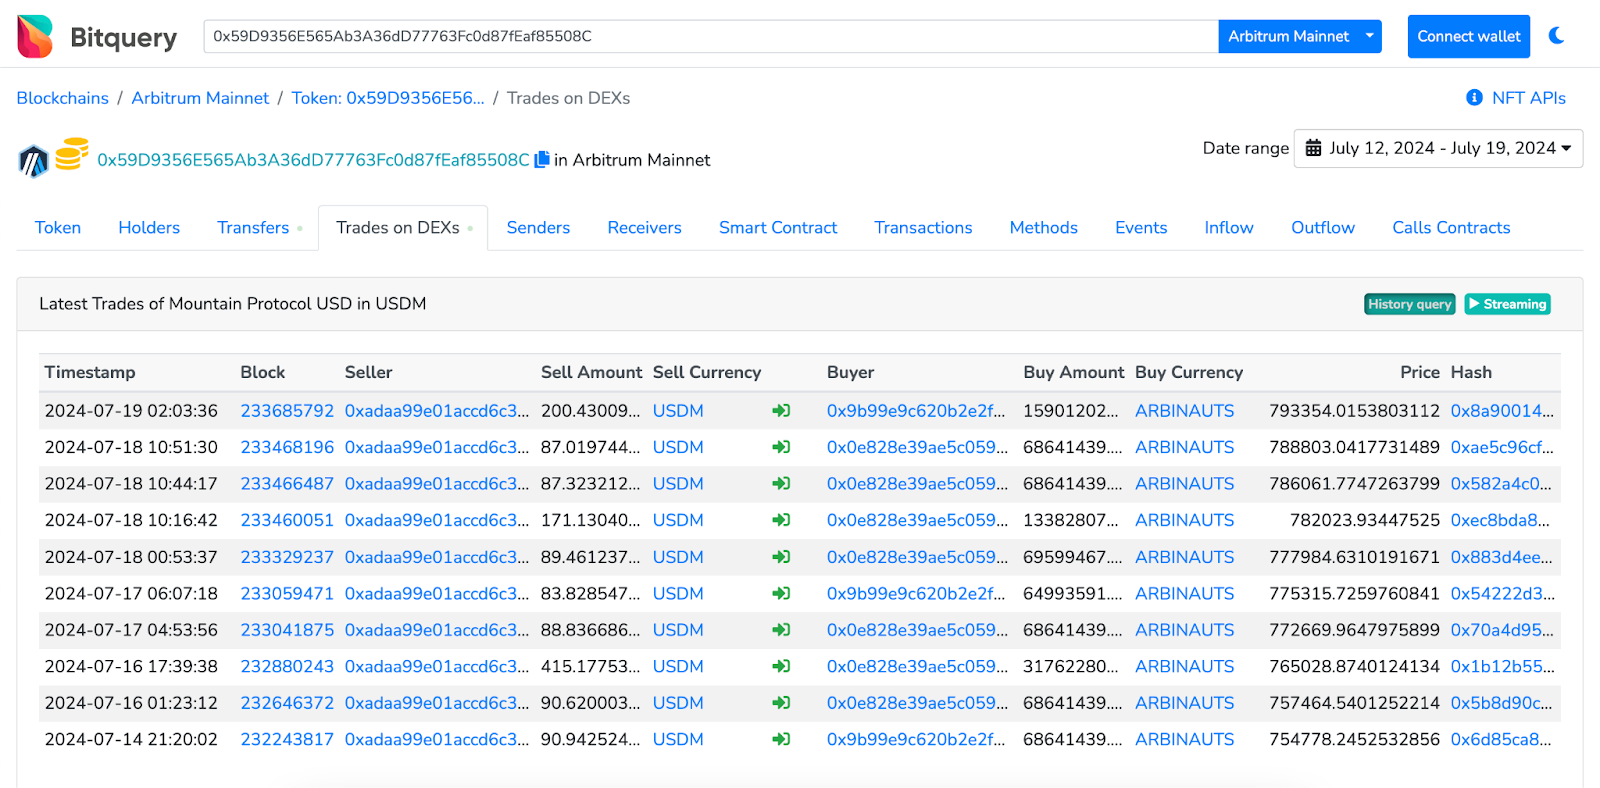Viewport: 1600px width, 788px height.
Task: Go to Arbitrum Mainnet breadcrumb link
Action: [x=200, y=98]
